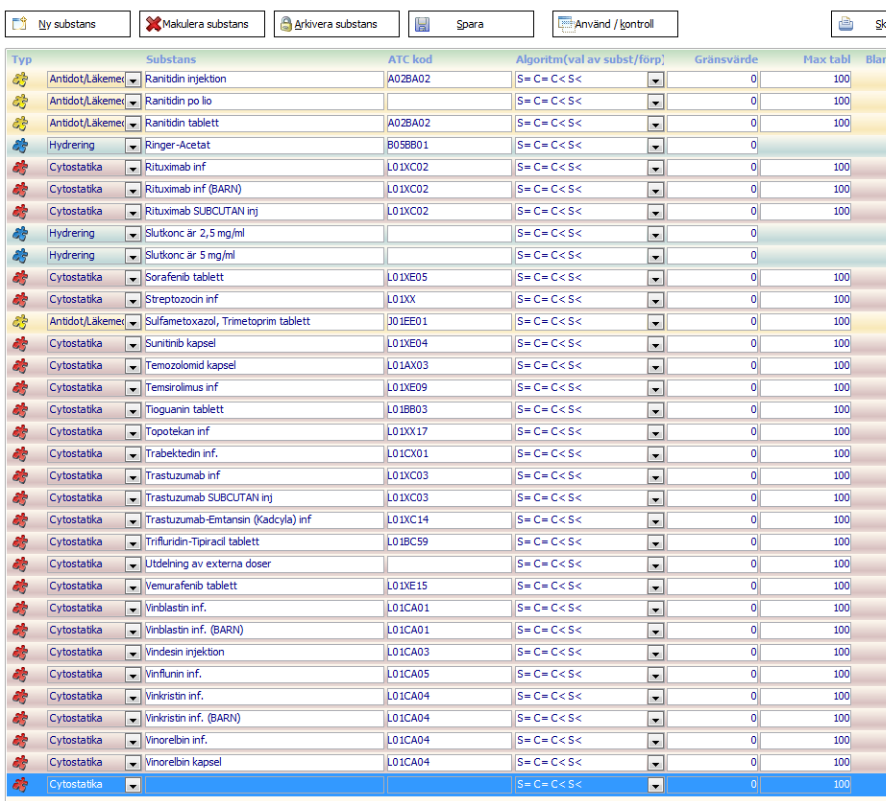The image size is (886, 802).
Task: Open the type dropdown for Ranitidin tablett
Action: [133, 124]
